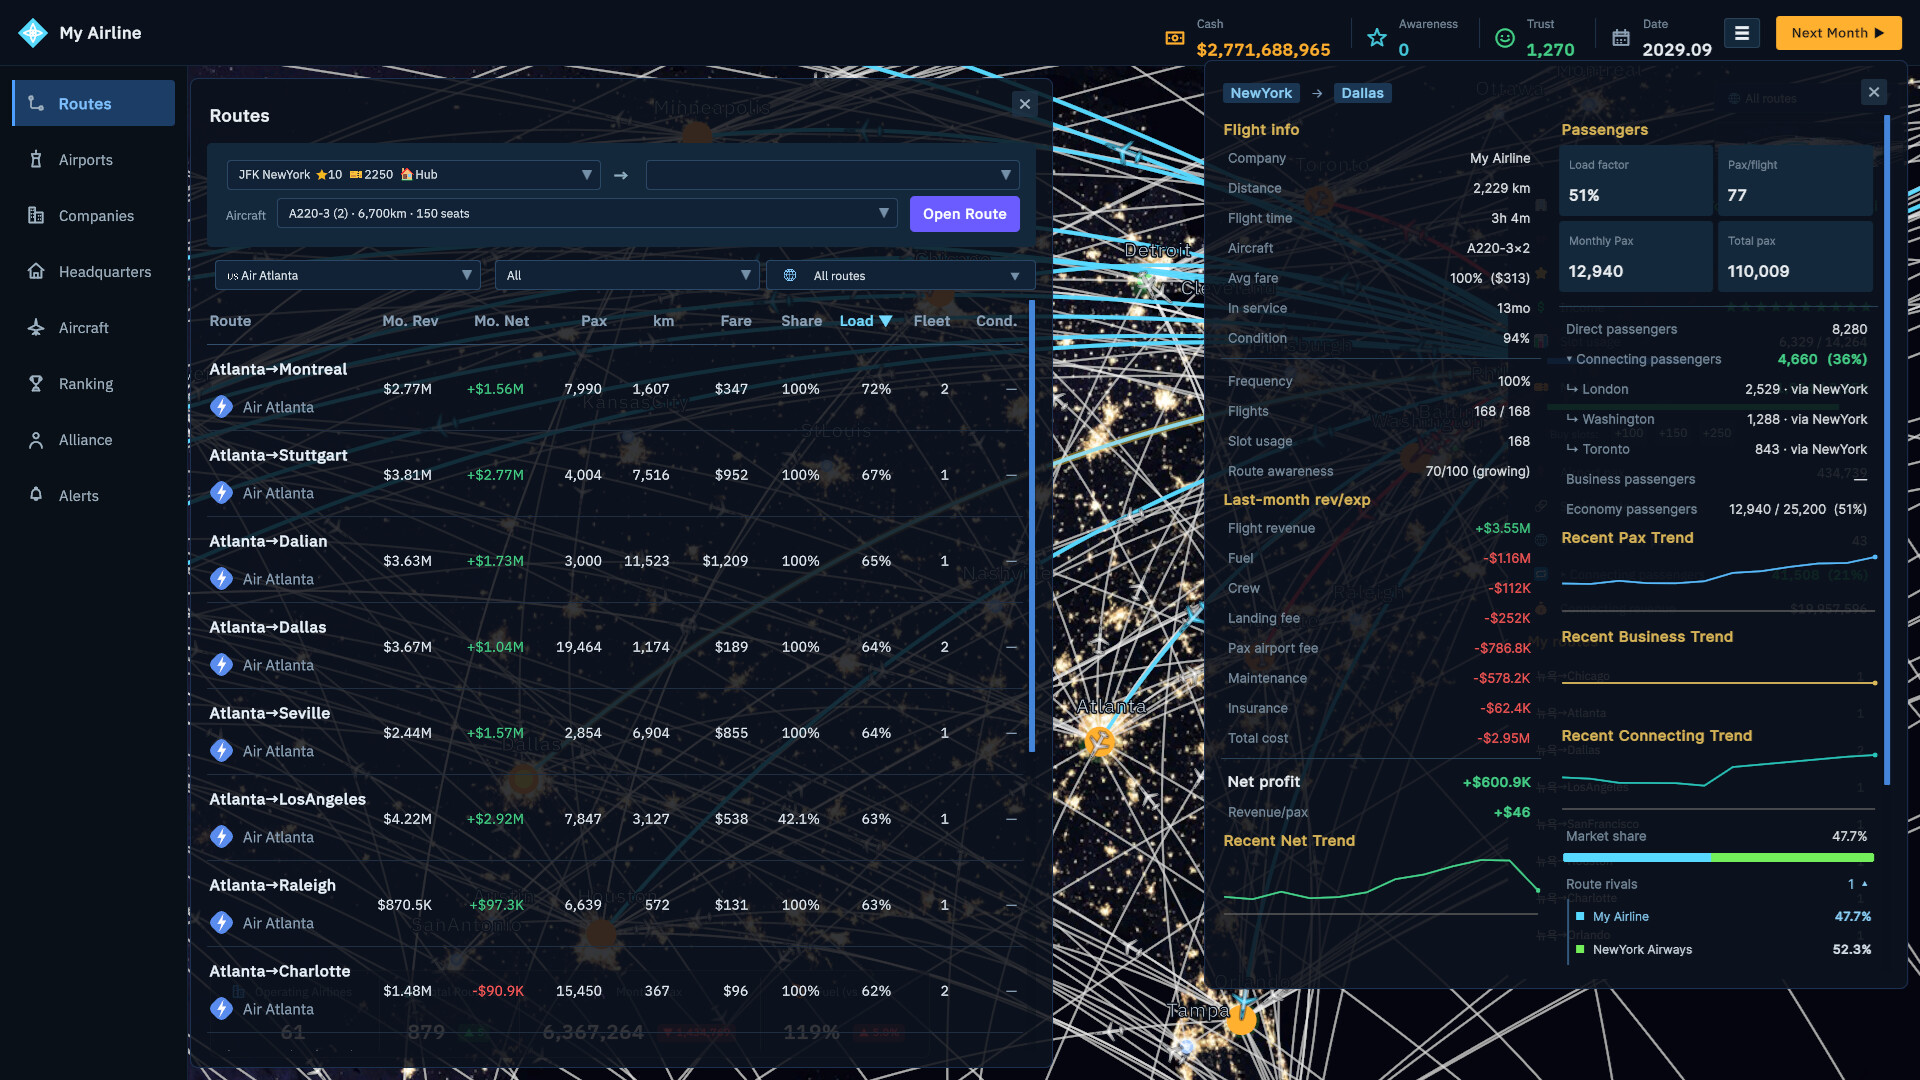Open the hamburger menu in the top bar
Image resolution: width=1920 pixels, height=1080 pixels.
coord(1742,33)
